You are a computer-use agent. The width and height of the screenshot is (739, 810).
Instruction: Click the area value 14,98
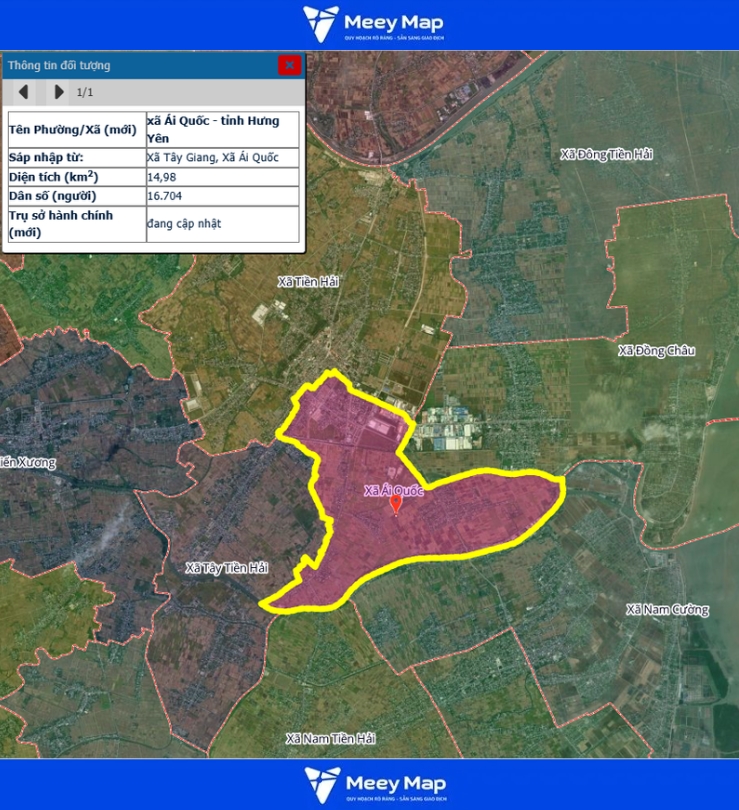coord(160,177)
